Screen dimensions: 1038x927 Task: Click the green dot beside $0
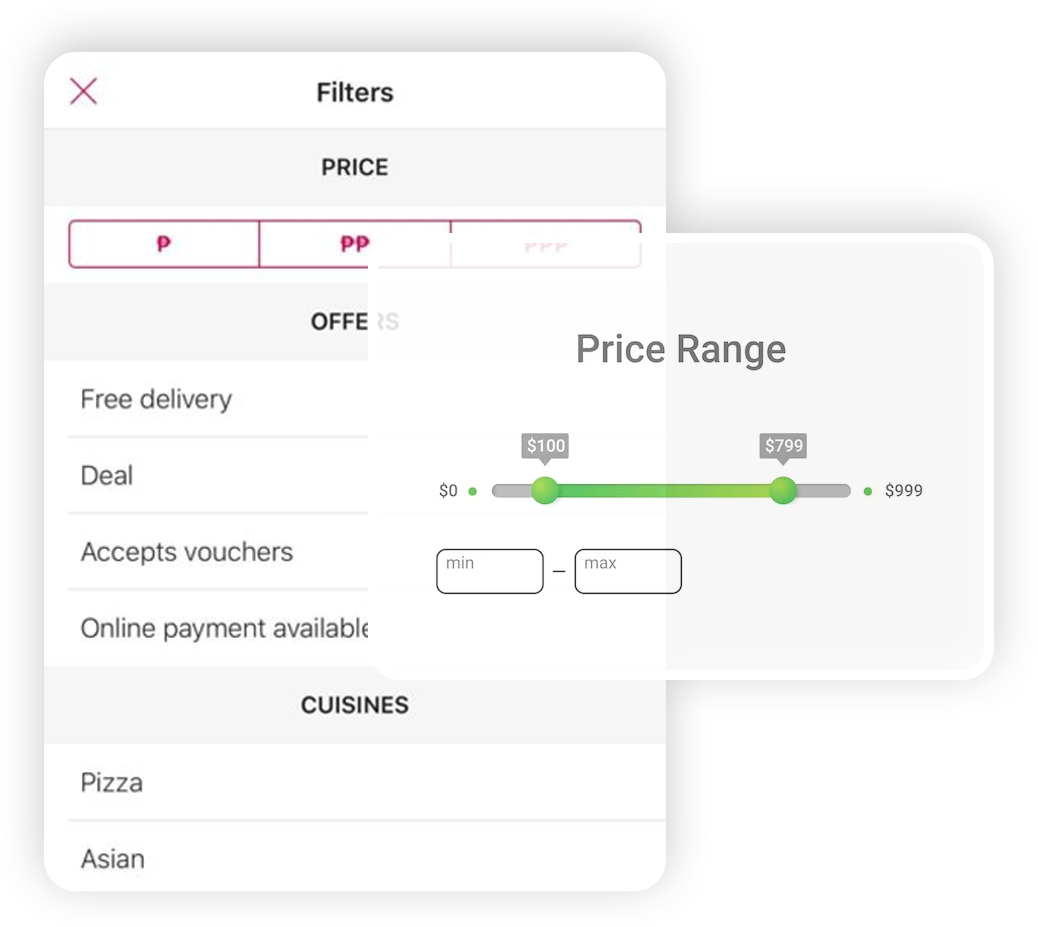point(473,491)
